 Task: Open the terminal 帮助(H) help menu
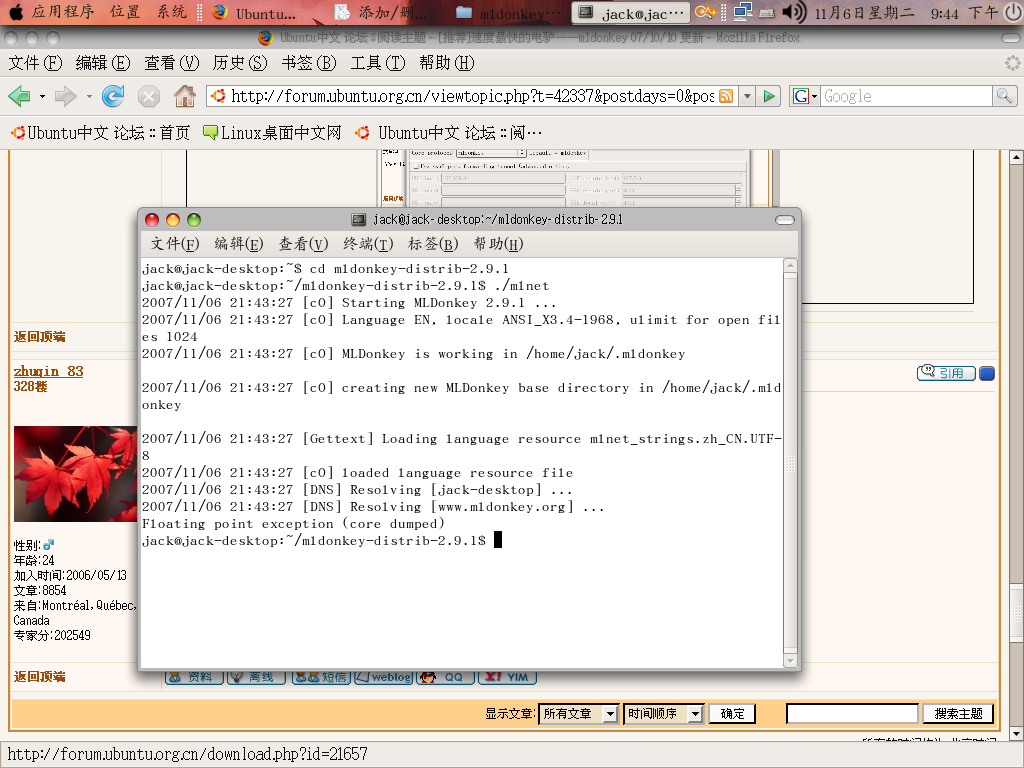tap(498, 244)
